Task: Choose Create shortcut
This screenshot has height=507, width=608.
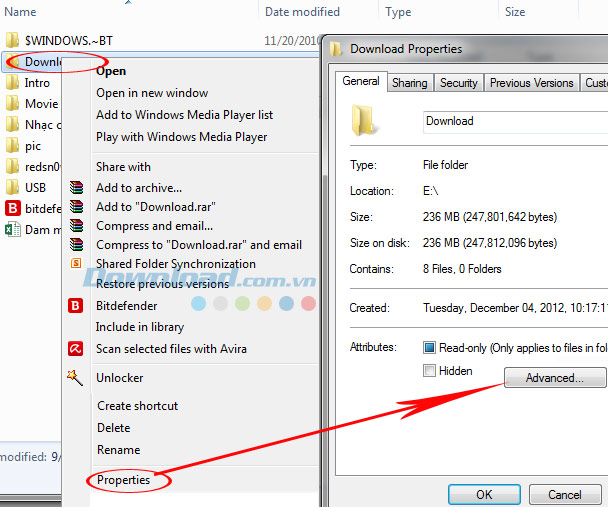Action: coord(137,406)
